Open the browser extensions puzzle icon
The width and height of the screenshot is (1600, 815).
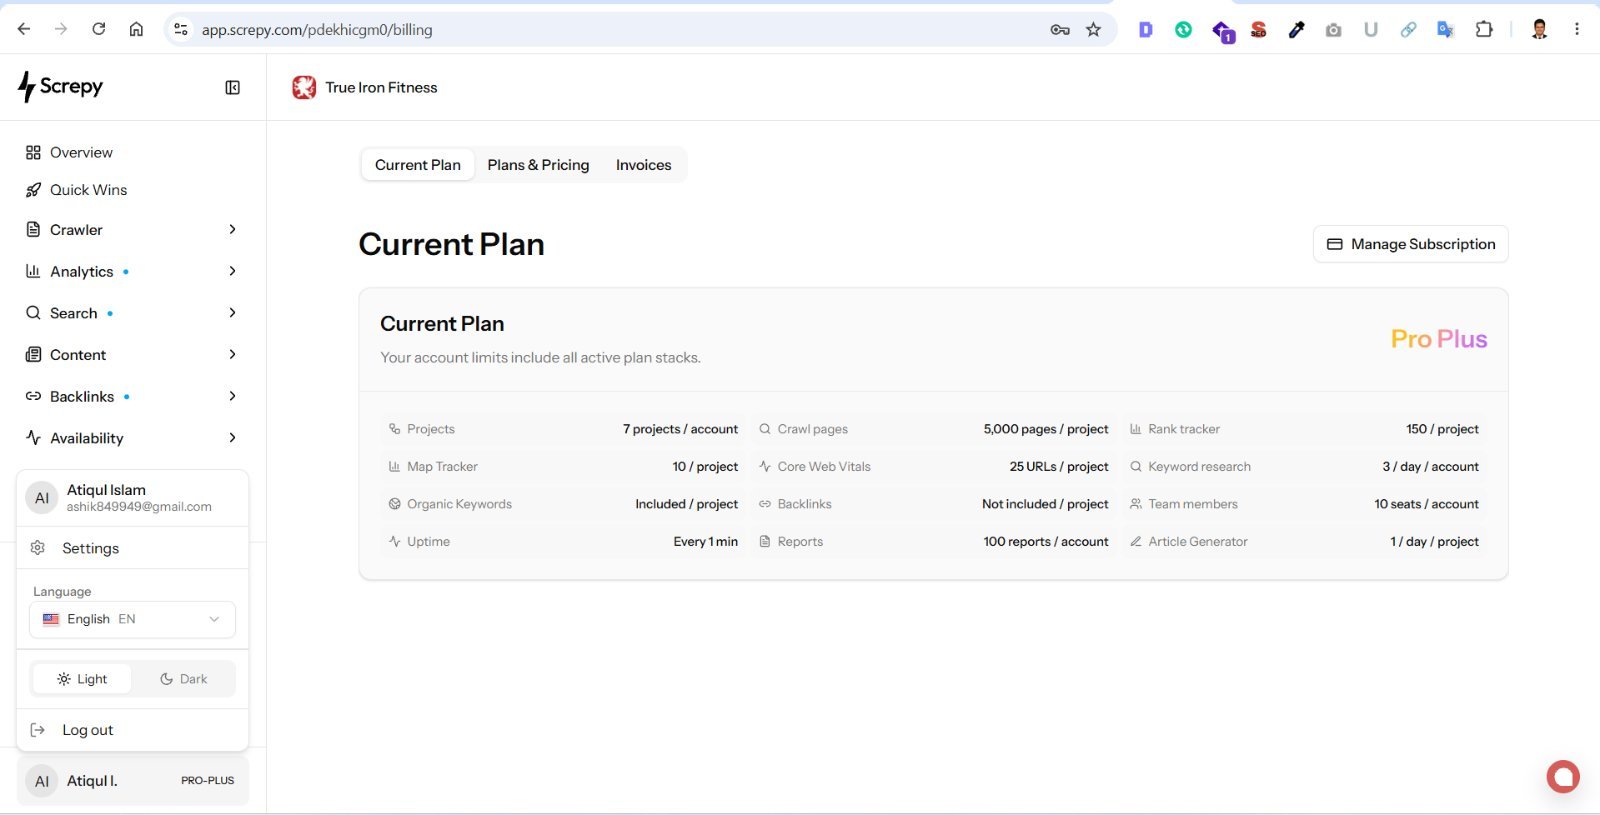pos(1484,29)
